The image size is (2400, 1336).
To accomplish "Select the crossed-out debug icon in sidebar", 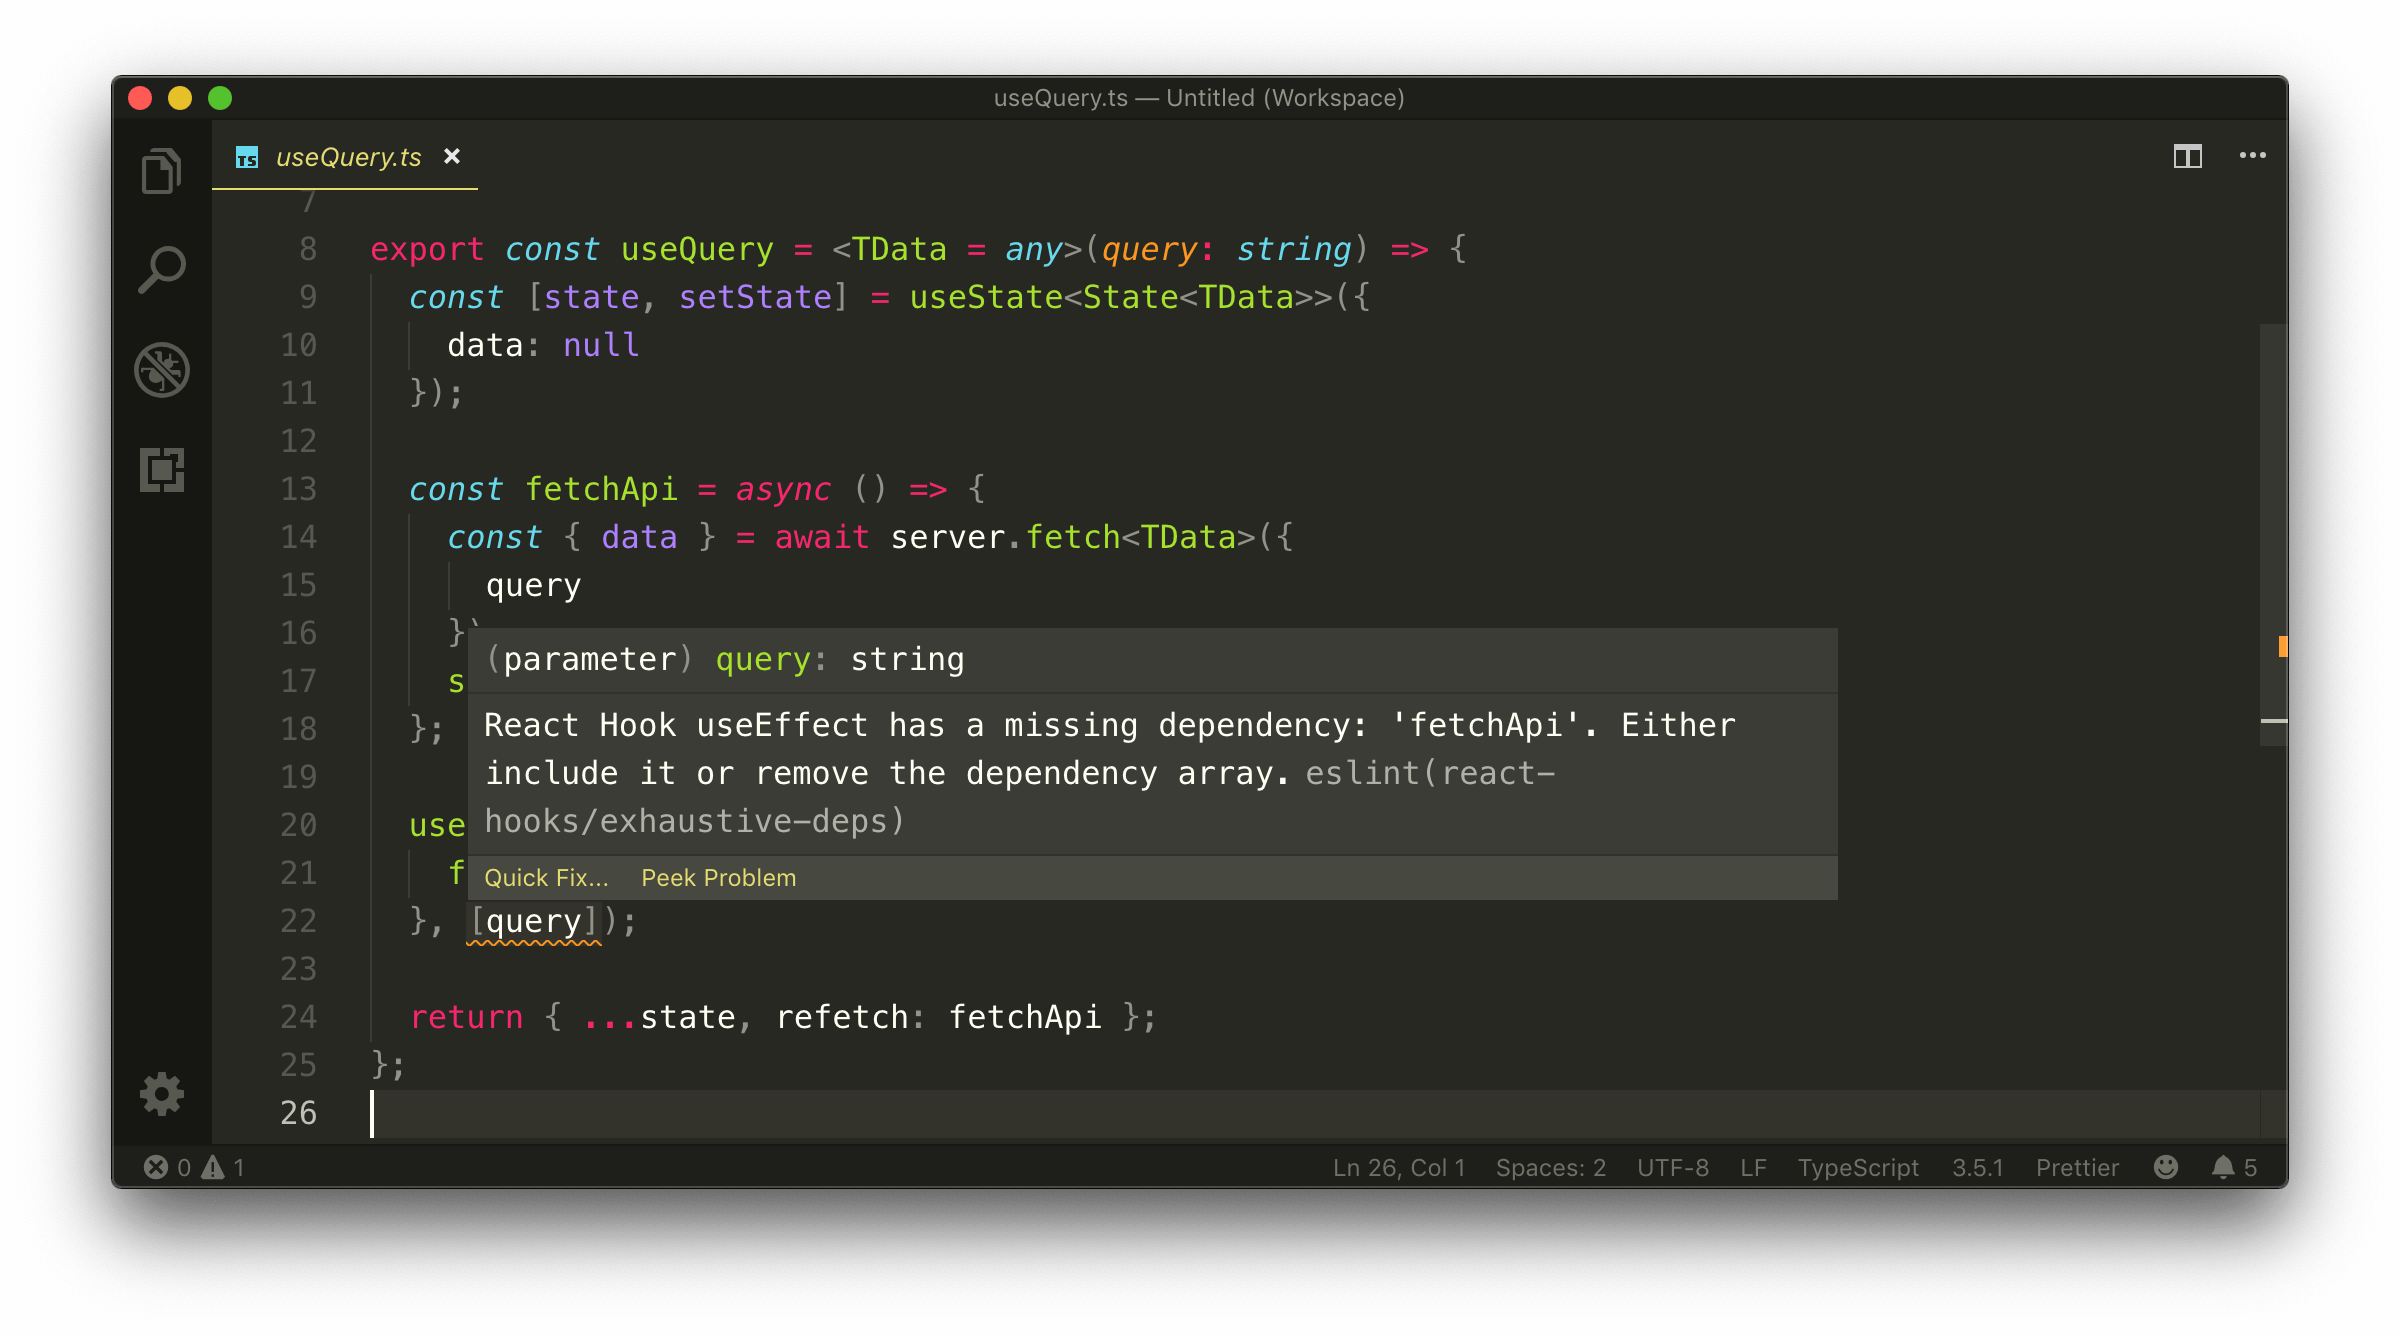I will [162, 370].
